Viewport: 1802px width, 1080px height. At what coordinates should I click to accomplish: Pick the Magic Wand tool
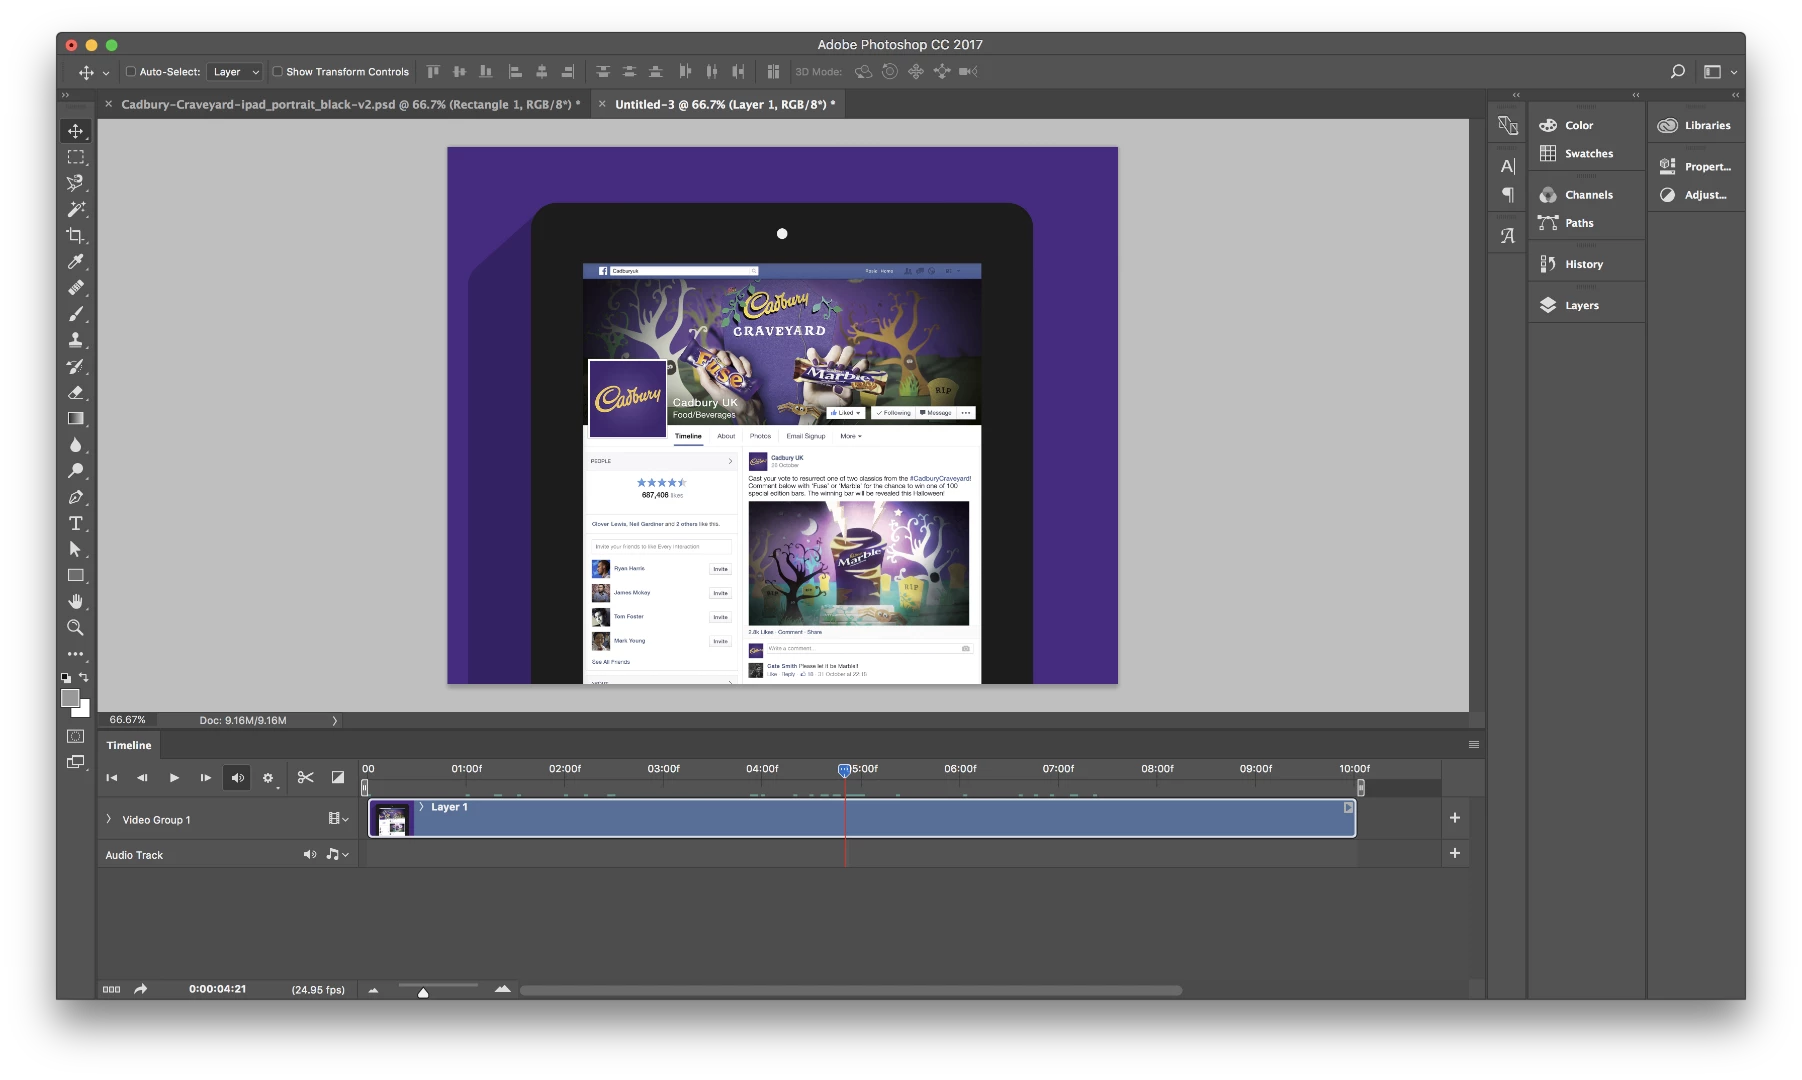point(75,209)
